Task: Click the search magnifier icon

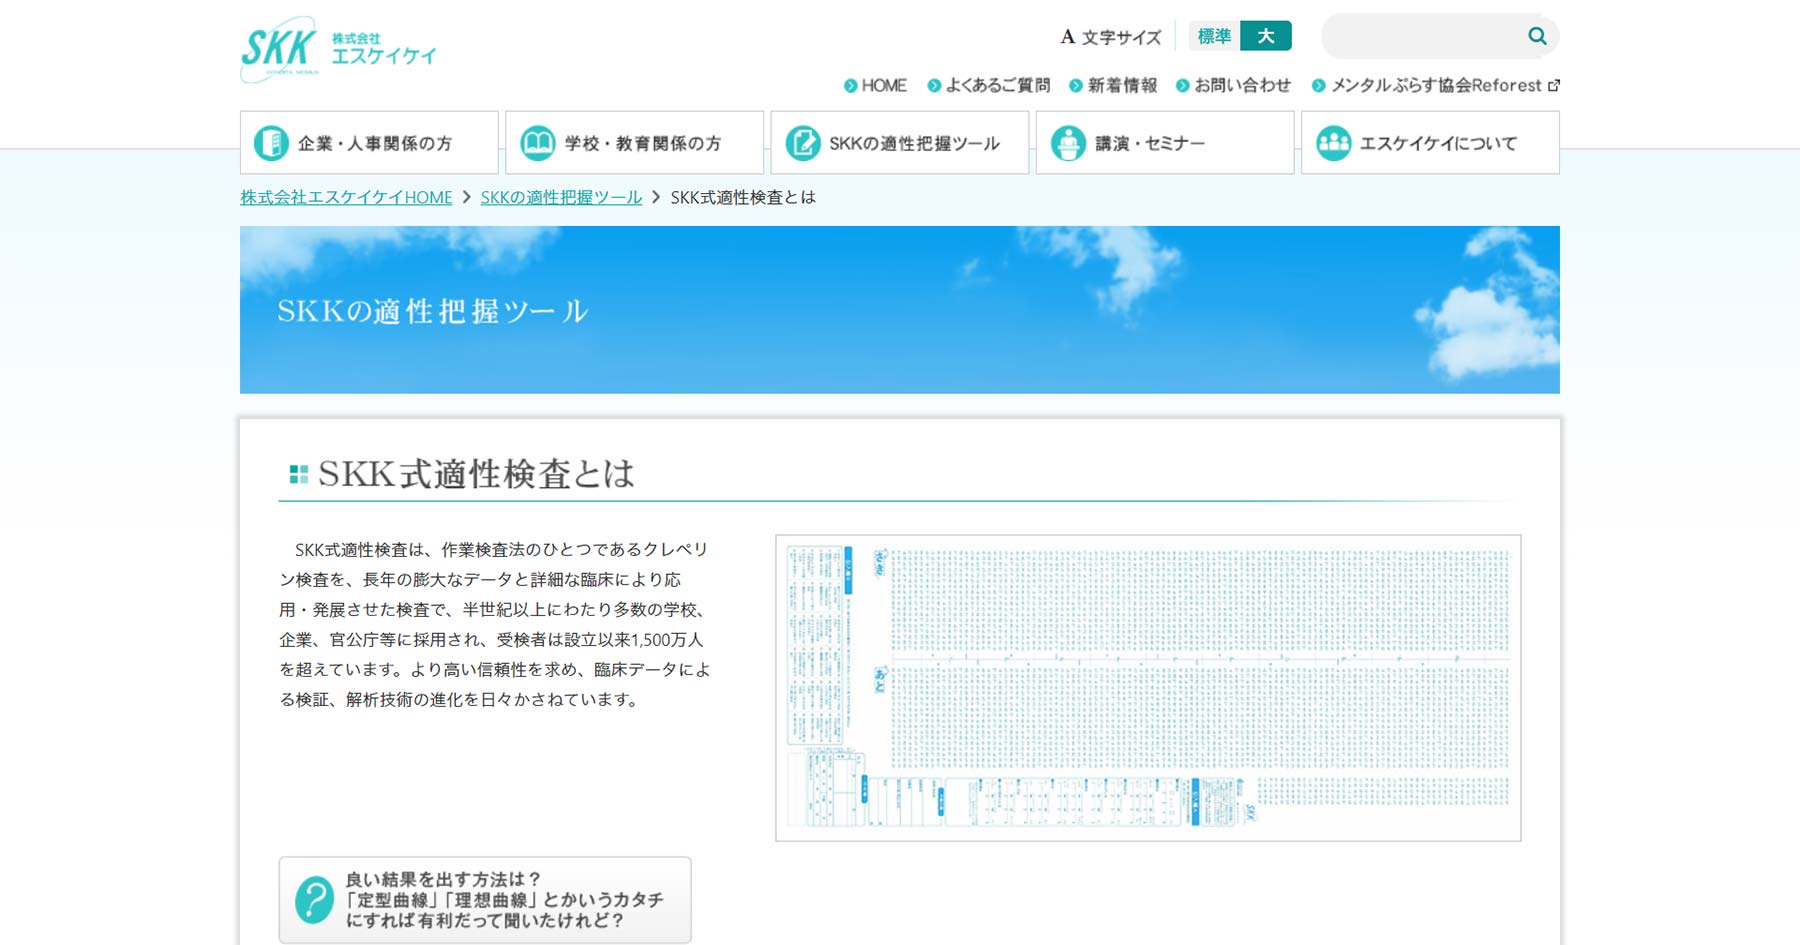Action: click(1537, 36)
